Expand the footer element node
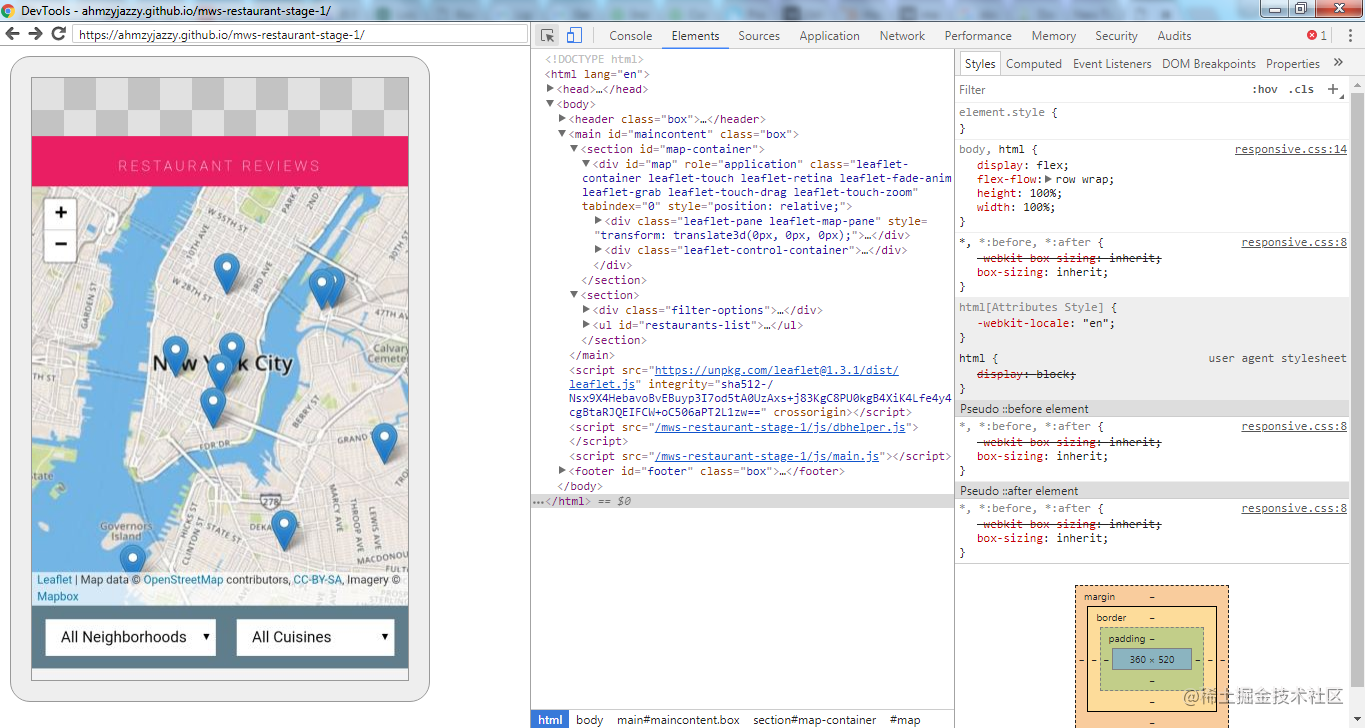This screenshot has width=1365, height=728. pyautogui.click(x=562, y=471)
